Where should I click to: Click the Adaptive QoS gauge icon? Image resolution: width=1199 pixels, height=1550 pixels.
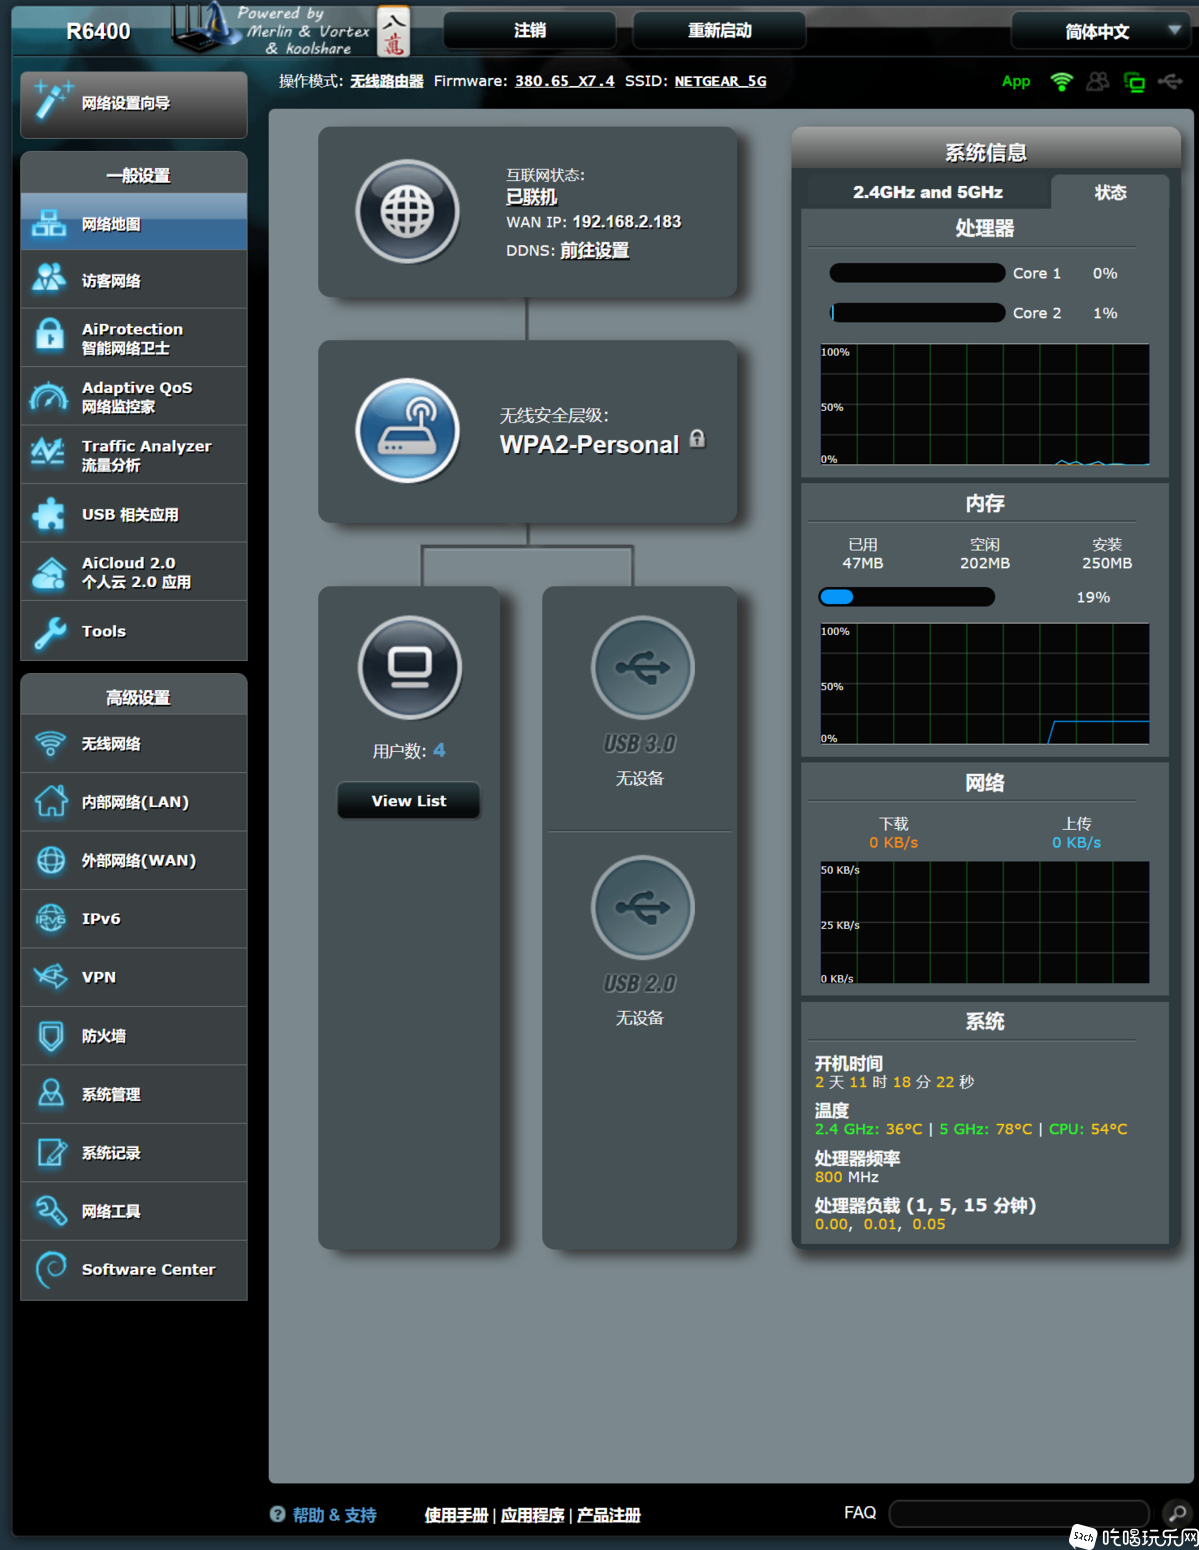[x=49, y=396]
